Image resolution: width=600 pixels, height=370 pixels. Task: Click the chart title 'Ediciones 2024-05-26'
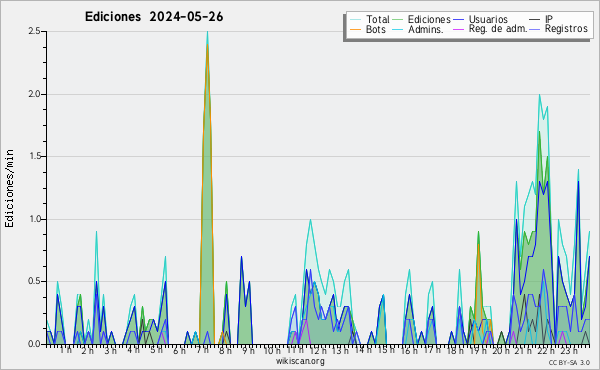click(154, 17)
